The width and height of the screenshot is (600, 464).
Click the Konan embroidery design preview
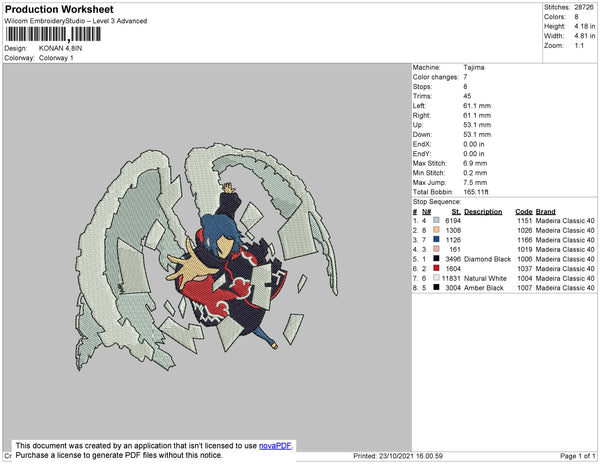coord(207,257)
